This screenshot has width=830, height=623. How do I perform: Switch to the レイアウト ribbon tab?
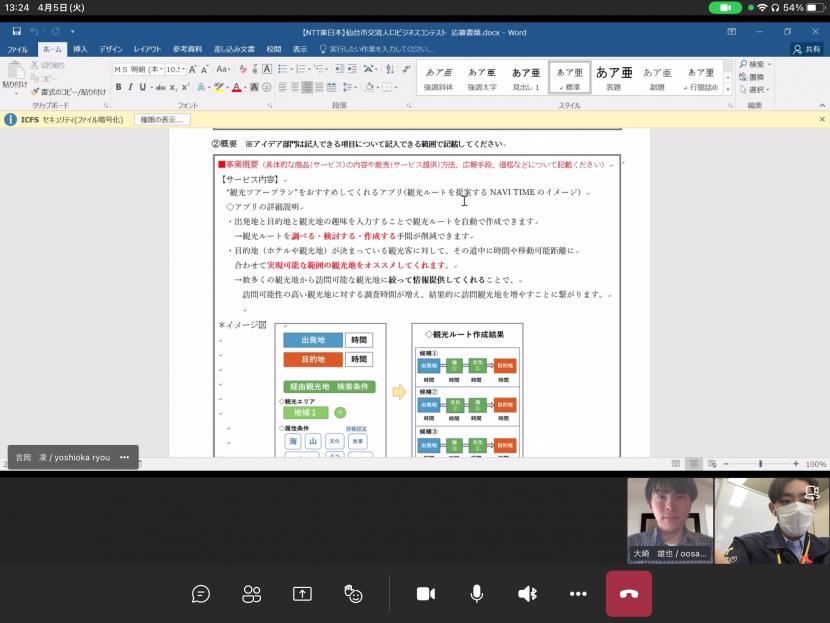tap(147, 49)
